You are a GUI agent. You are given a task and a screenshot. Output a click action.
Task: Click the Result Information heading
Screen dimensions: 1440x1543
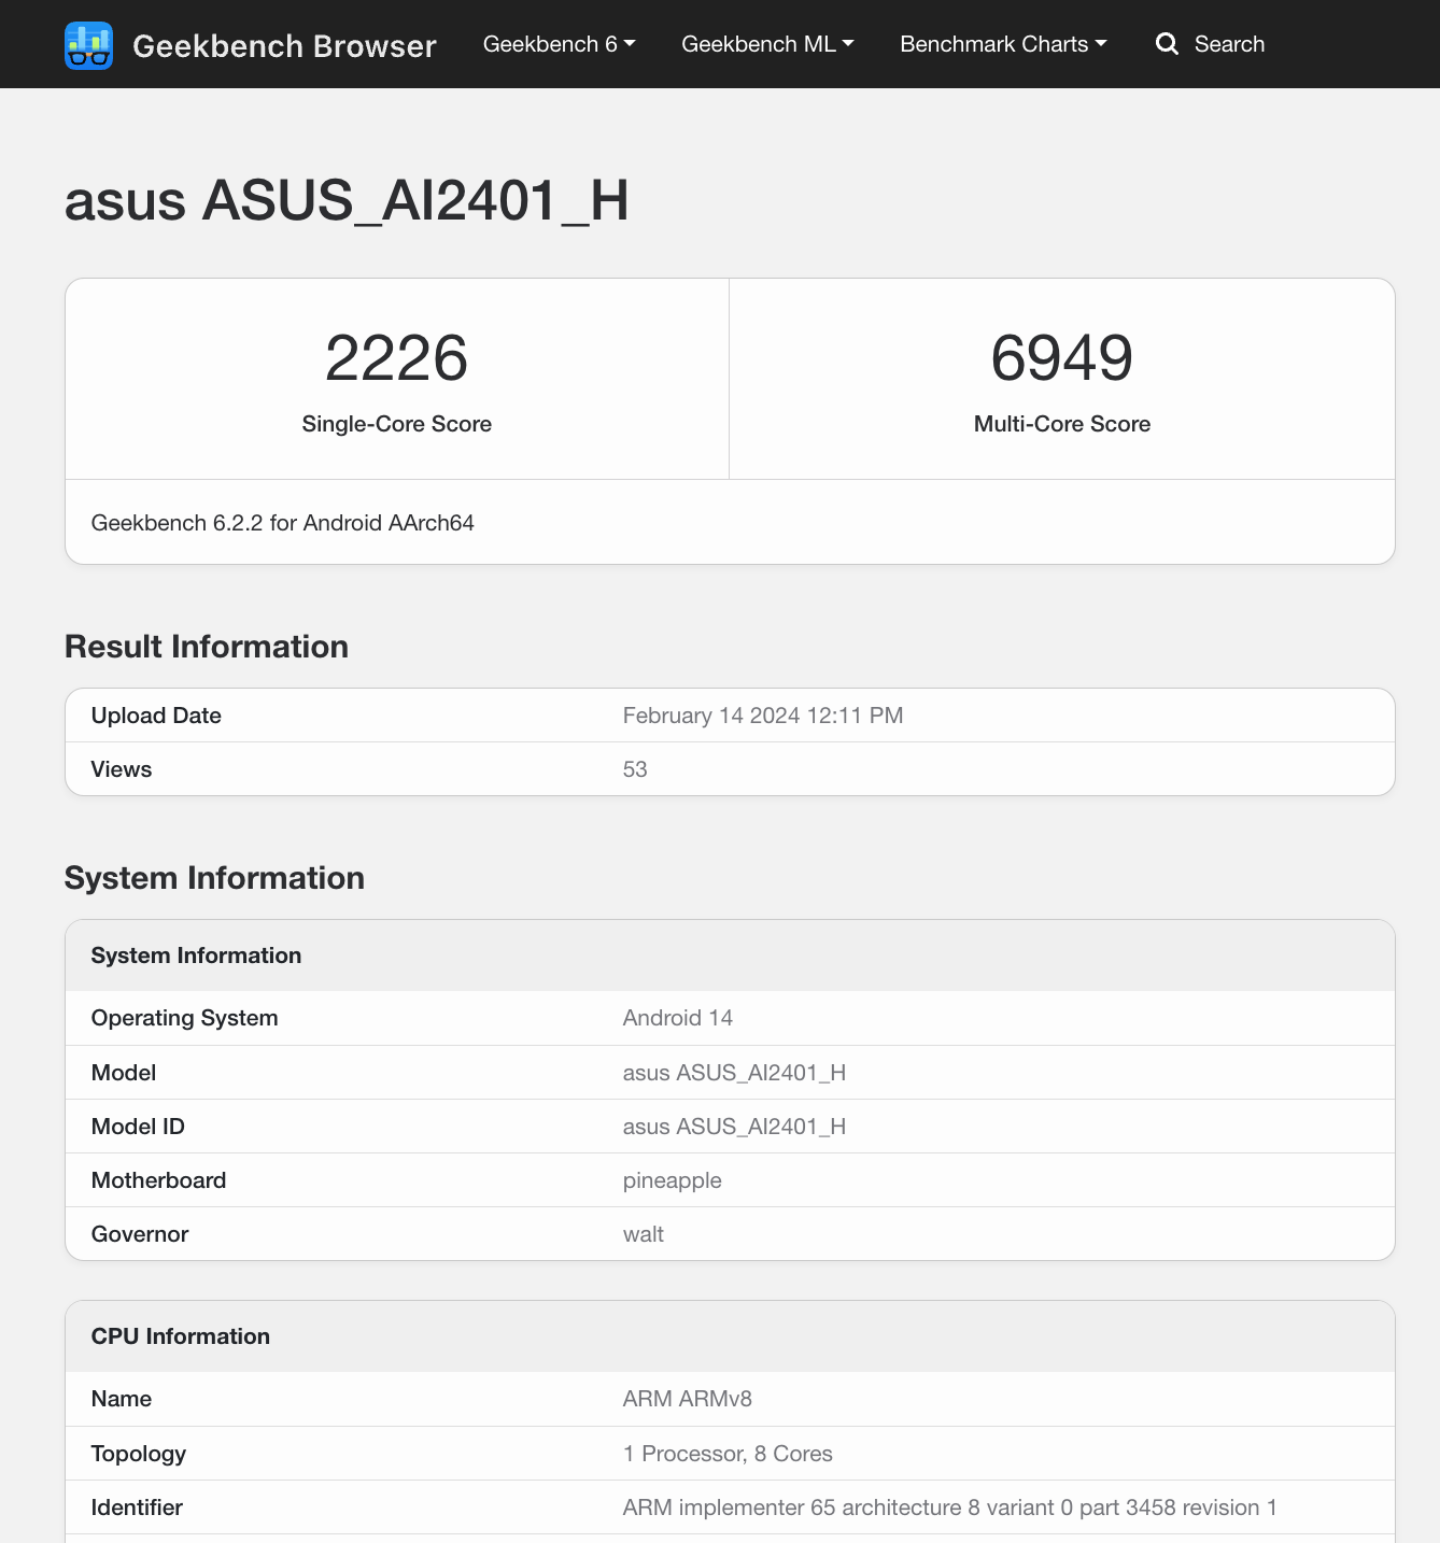[x=206, y=647]
